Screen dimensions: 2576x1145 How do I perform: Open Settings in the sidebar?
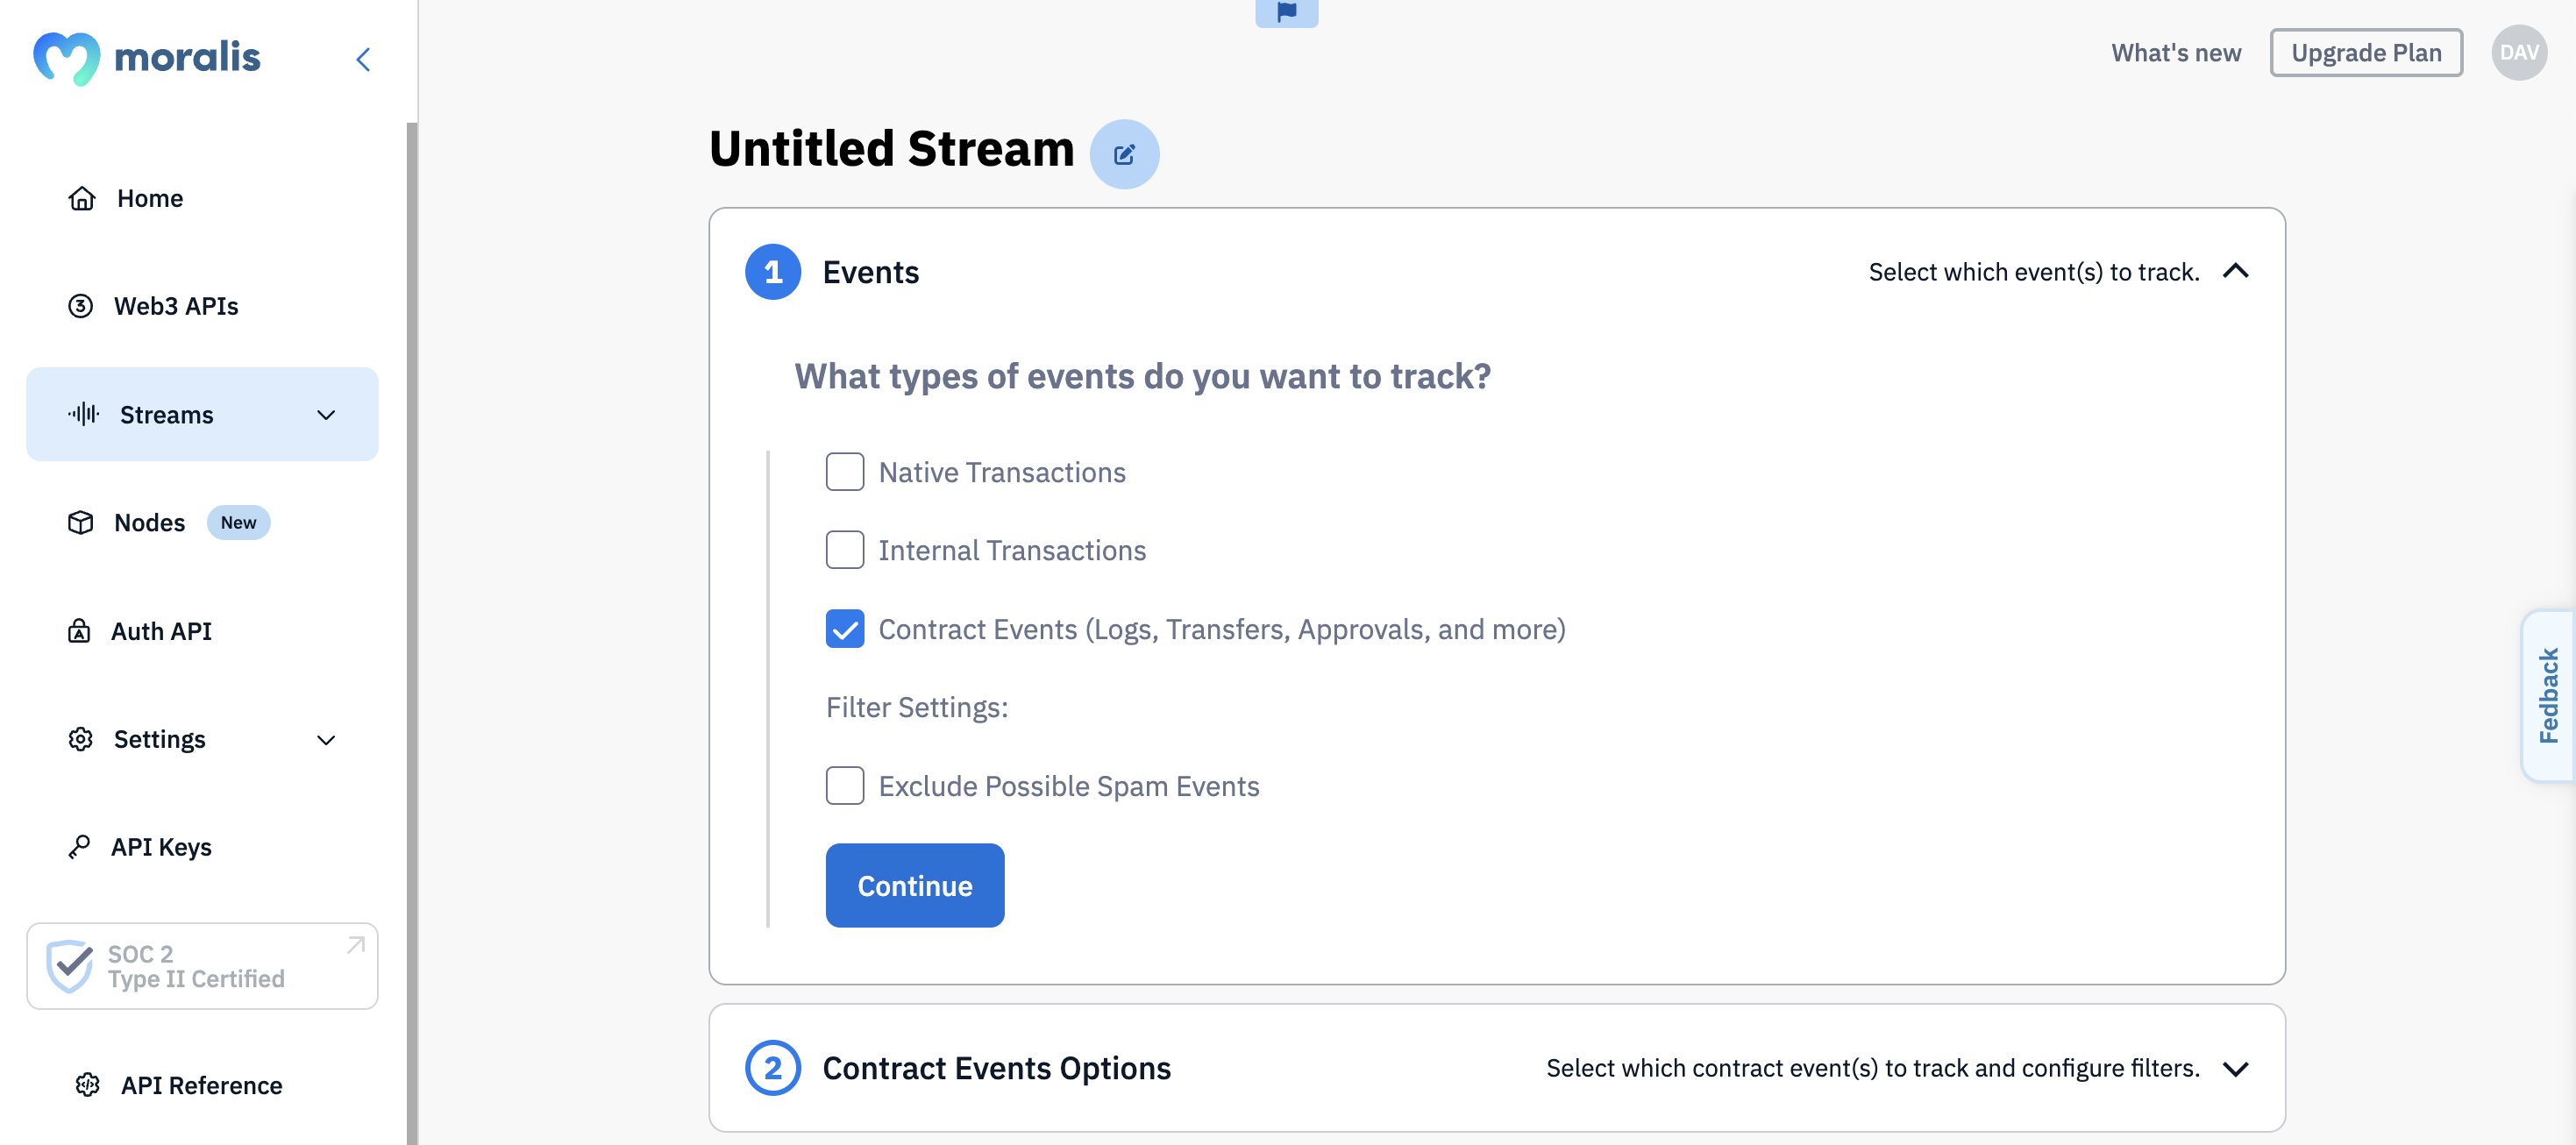(202, 739)
